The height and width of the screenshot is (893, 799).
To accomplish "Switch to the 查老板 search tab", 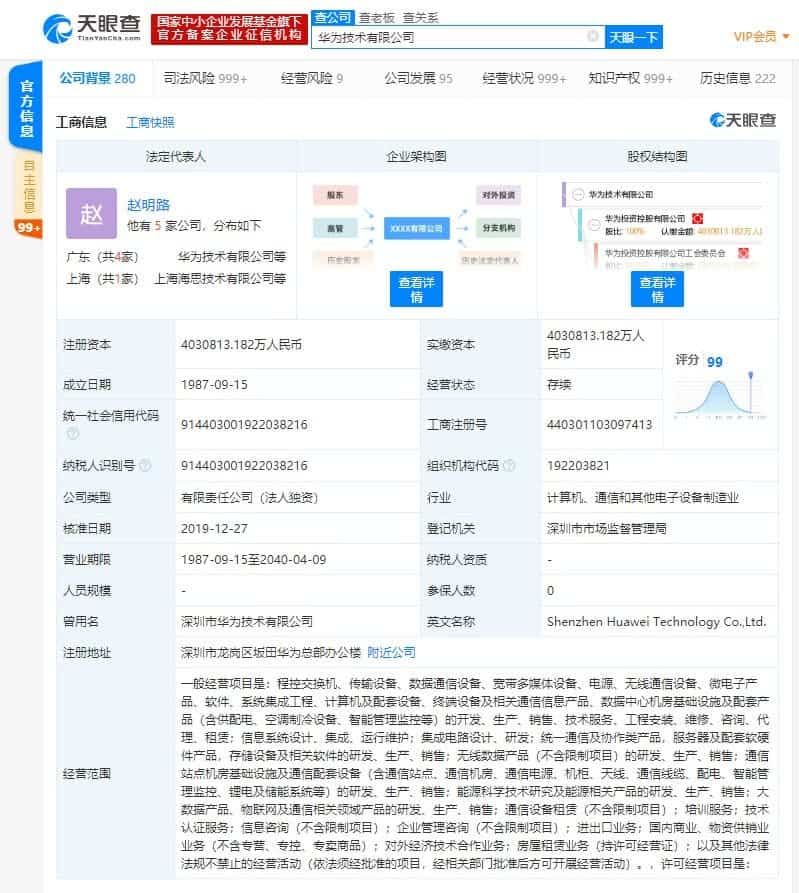I will click(x=376, y=18).
